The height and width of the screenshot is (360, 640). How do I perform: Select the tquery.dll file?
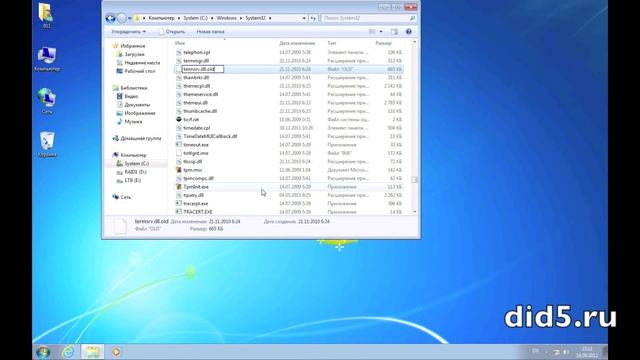[193, 195]
